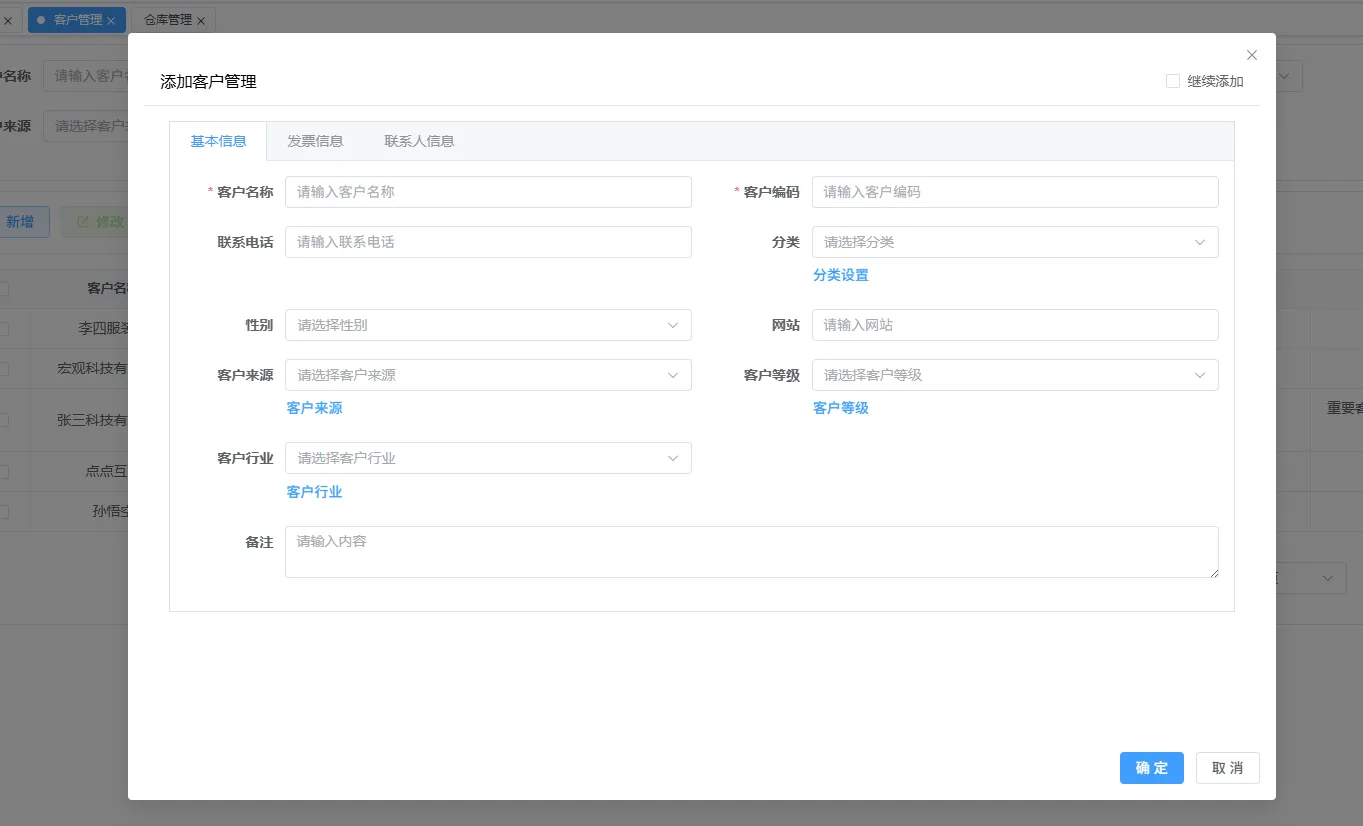Select the 基本信息 tab
Image resolution: width=1363 pixels, height=826 pixels.
pos(218,141)
